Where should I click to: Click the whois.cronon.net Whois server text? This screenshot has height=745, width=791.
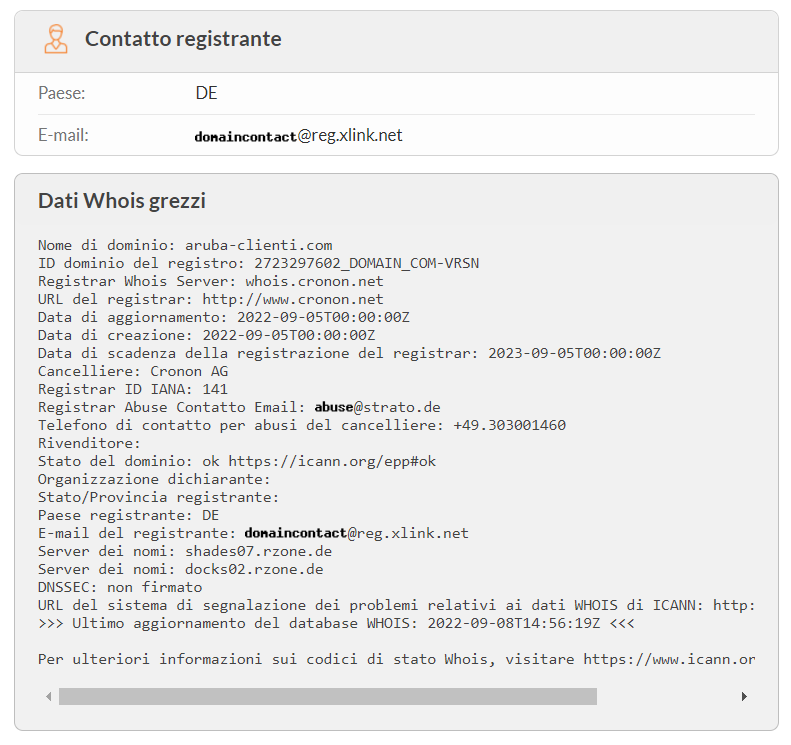[x=314, y=281]
